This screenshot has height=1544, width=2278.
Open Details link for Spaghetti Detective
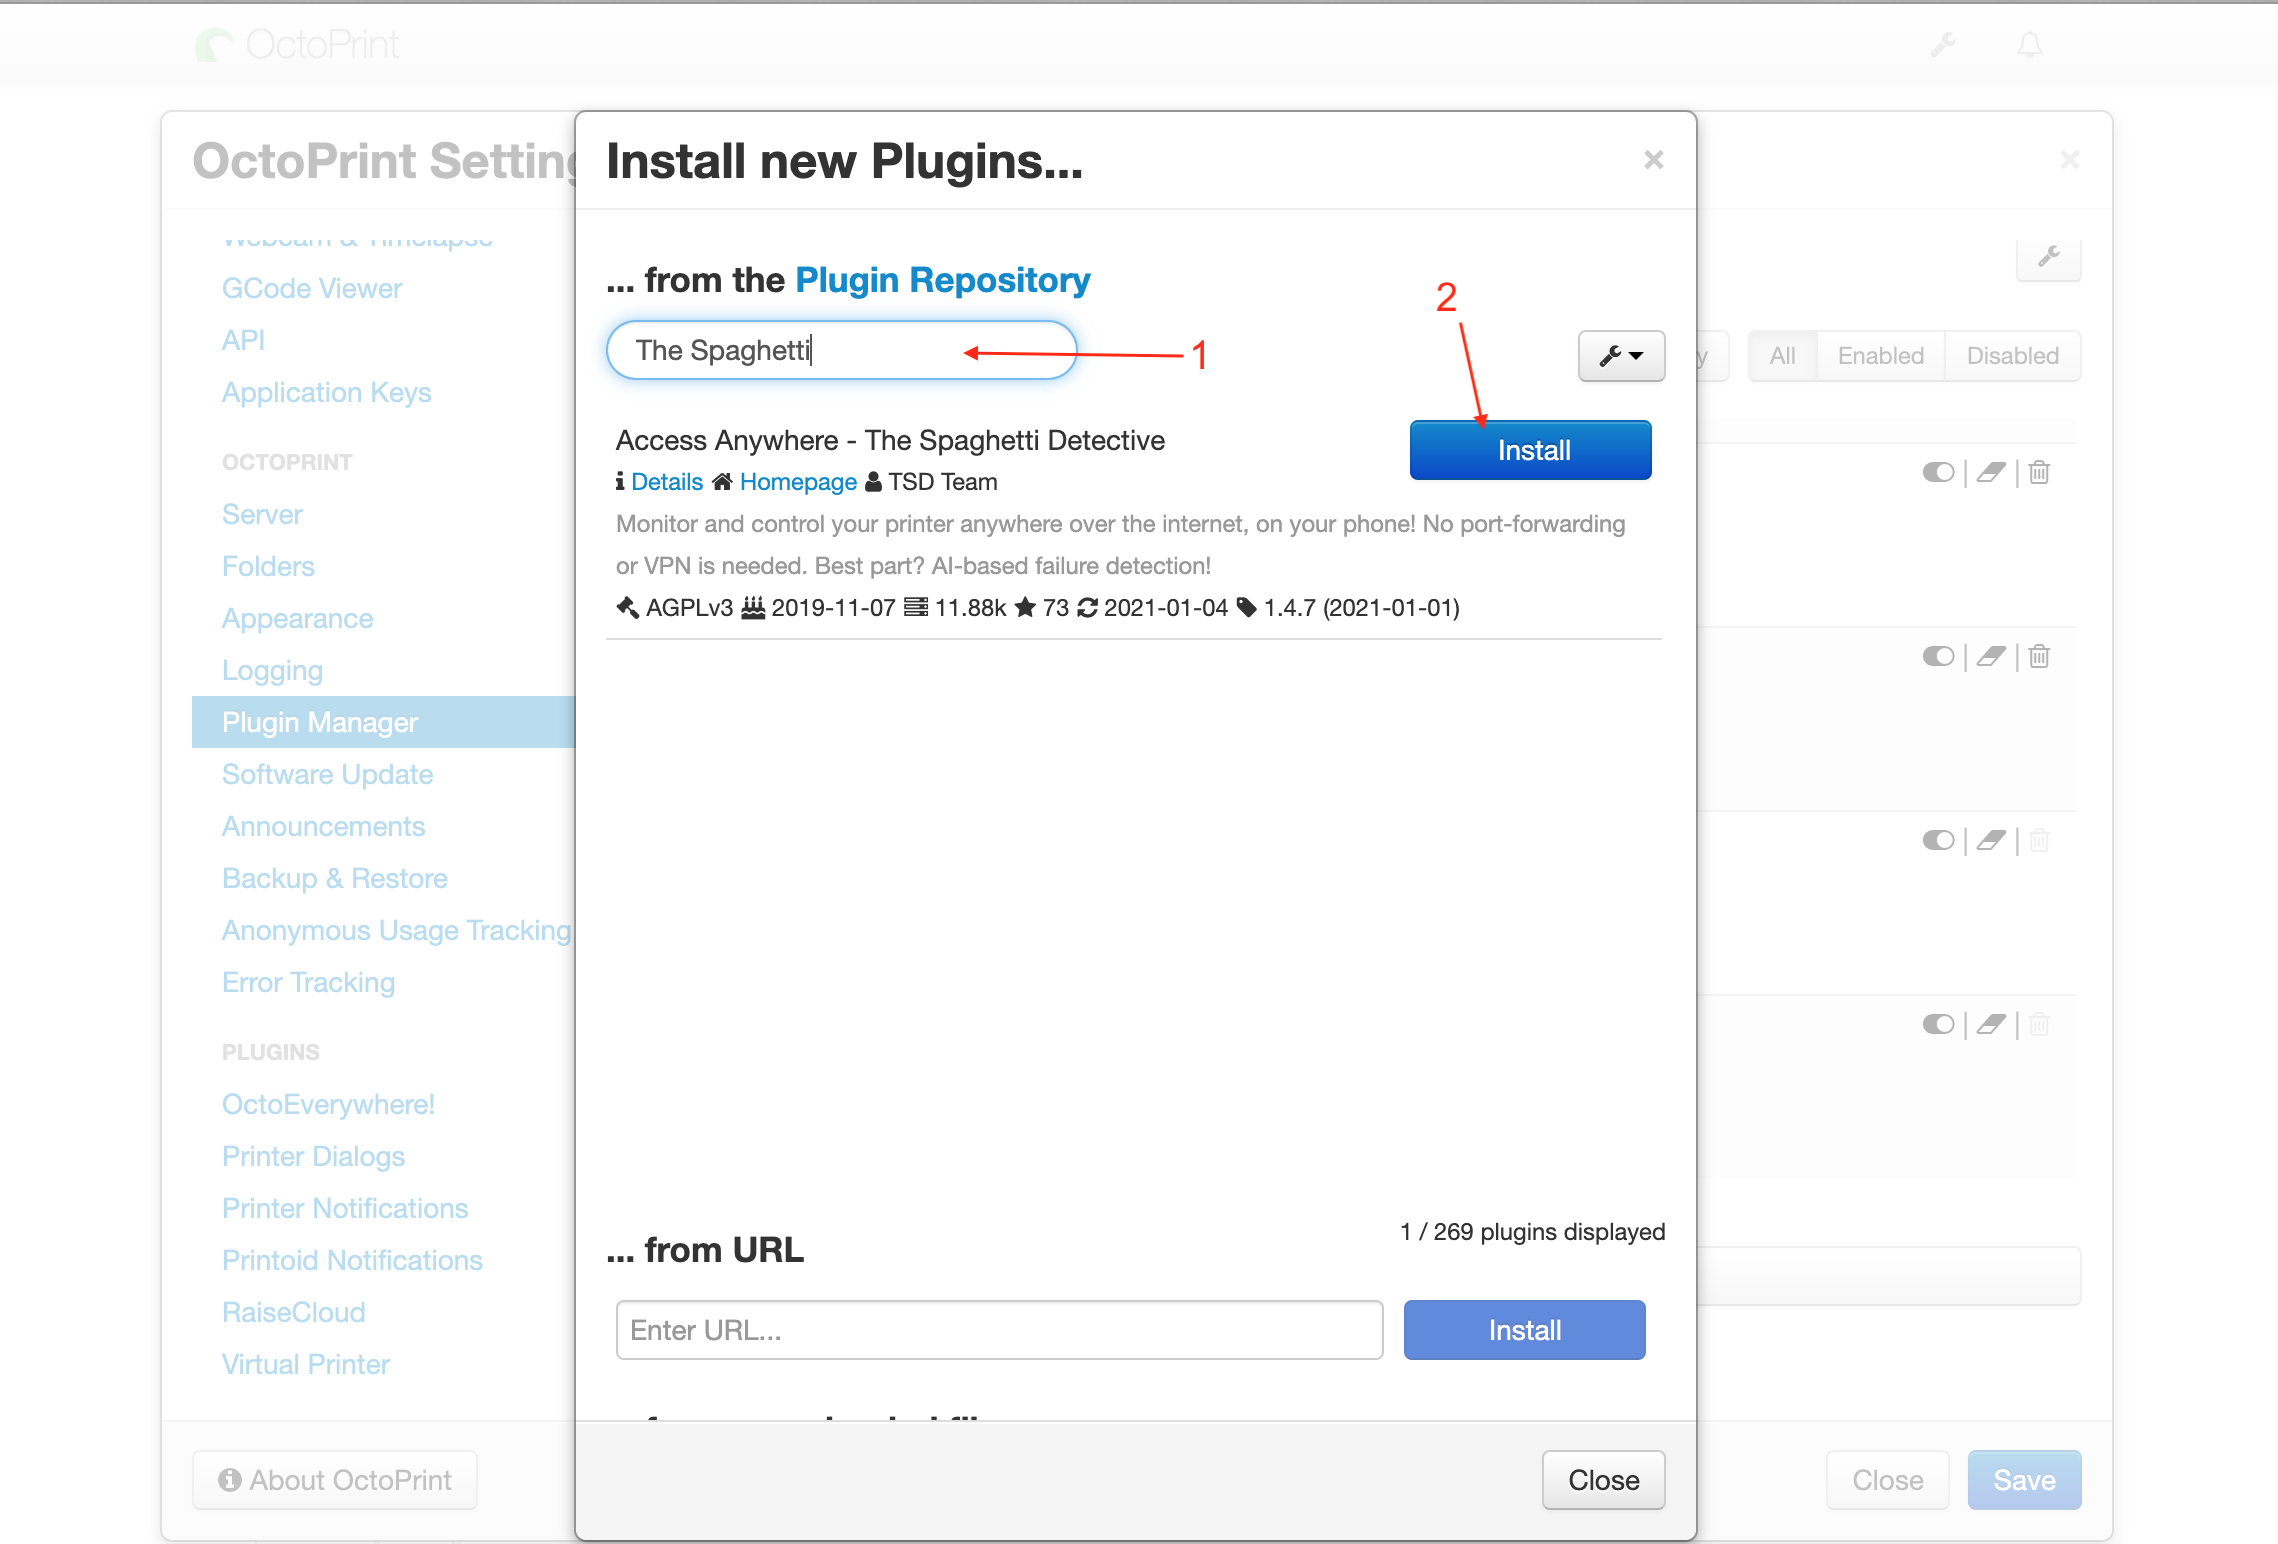[x=667, y=482]
